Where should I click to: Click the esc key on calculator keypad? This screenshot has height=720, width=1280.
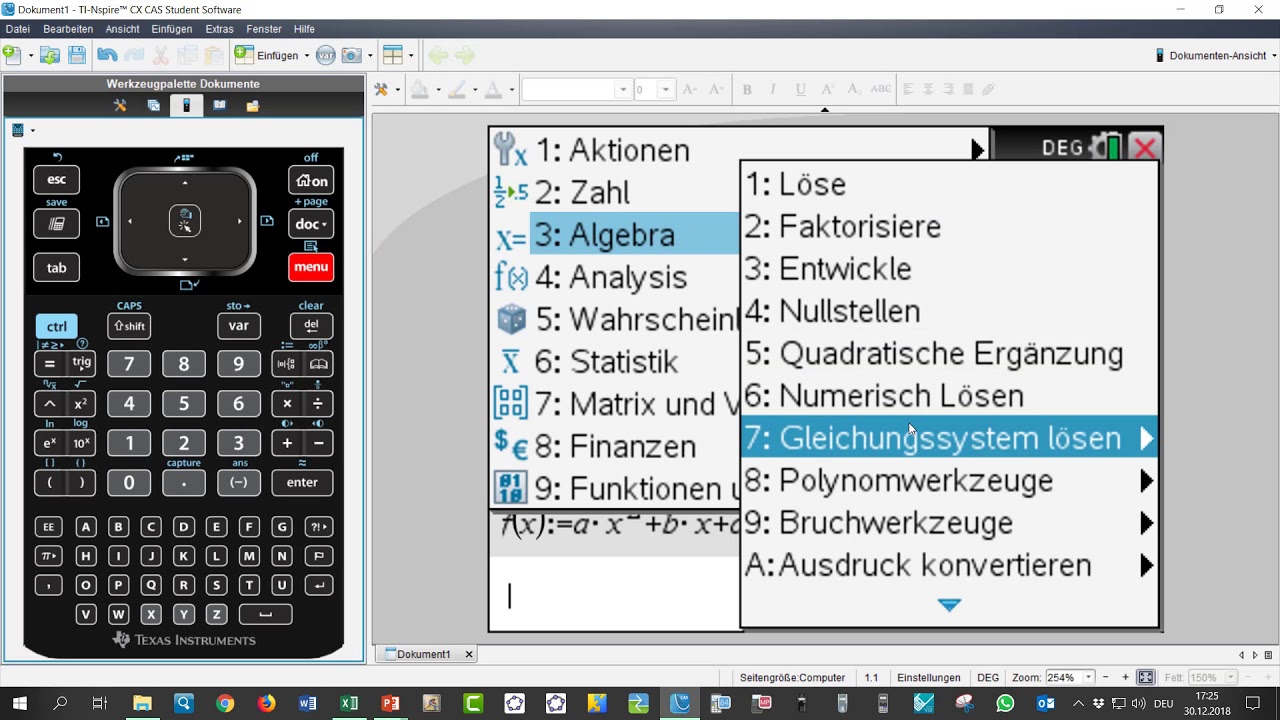pyautogui.click(x=56, y=180)
